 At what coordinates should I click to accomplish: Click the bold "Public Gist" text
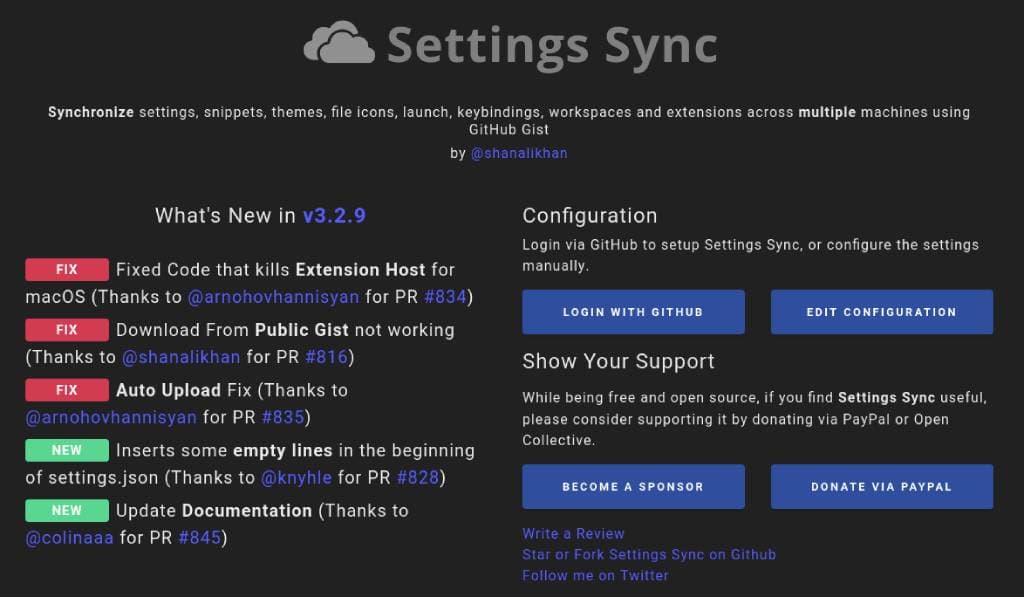point(302,330)
